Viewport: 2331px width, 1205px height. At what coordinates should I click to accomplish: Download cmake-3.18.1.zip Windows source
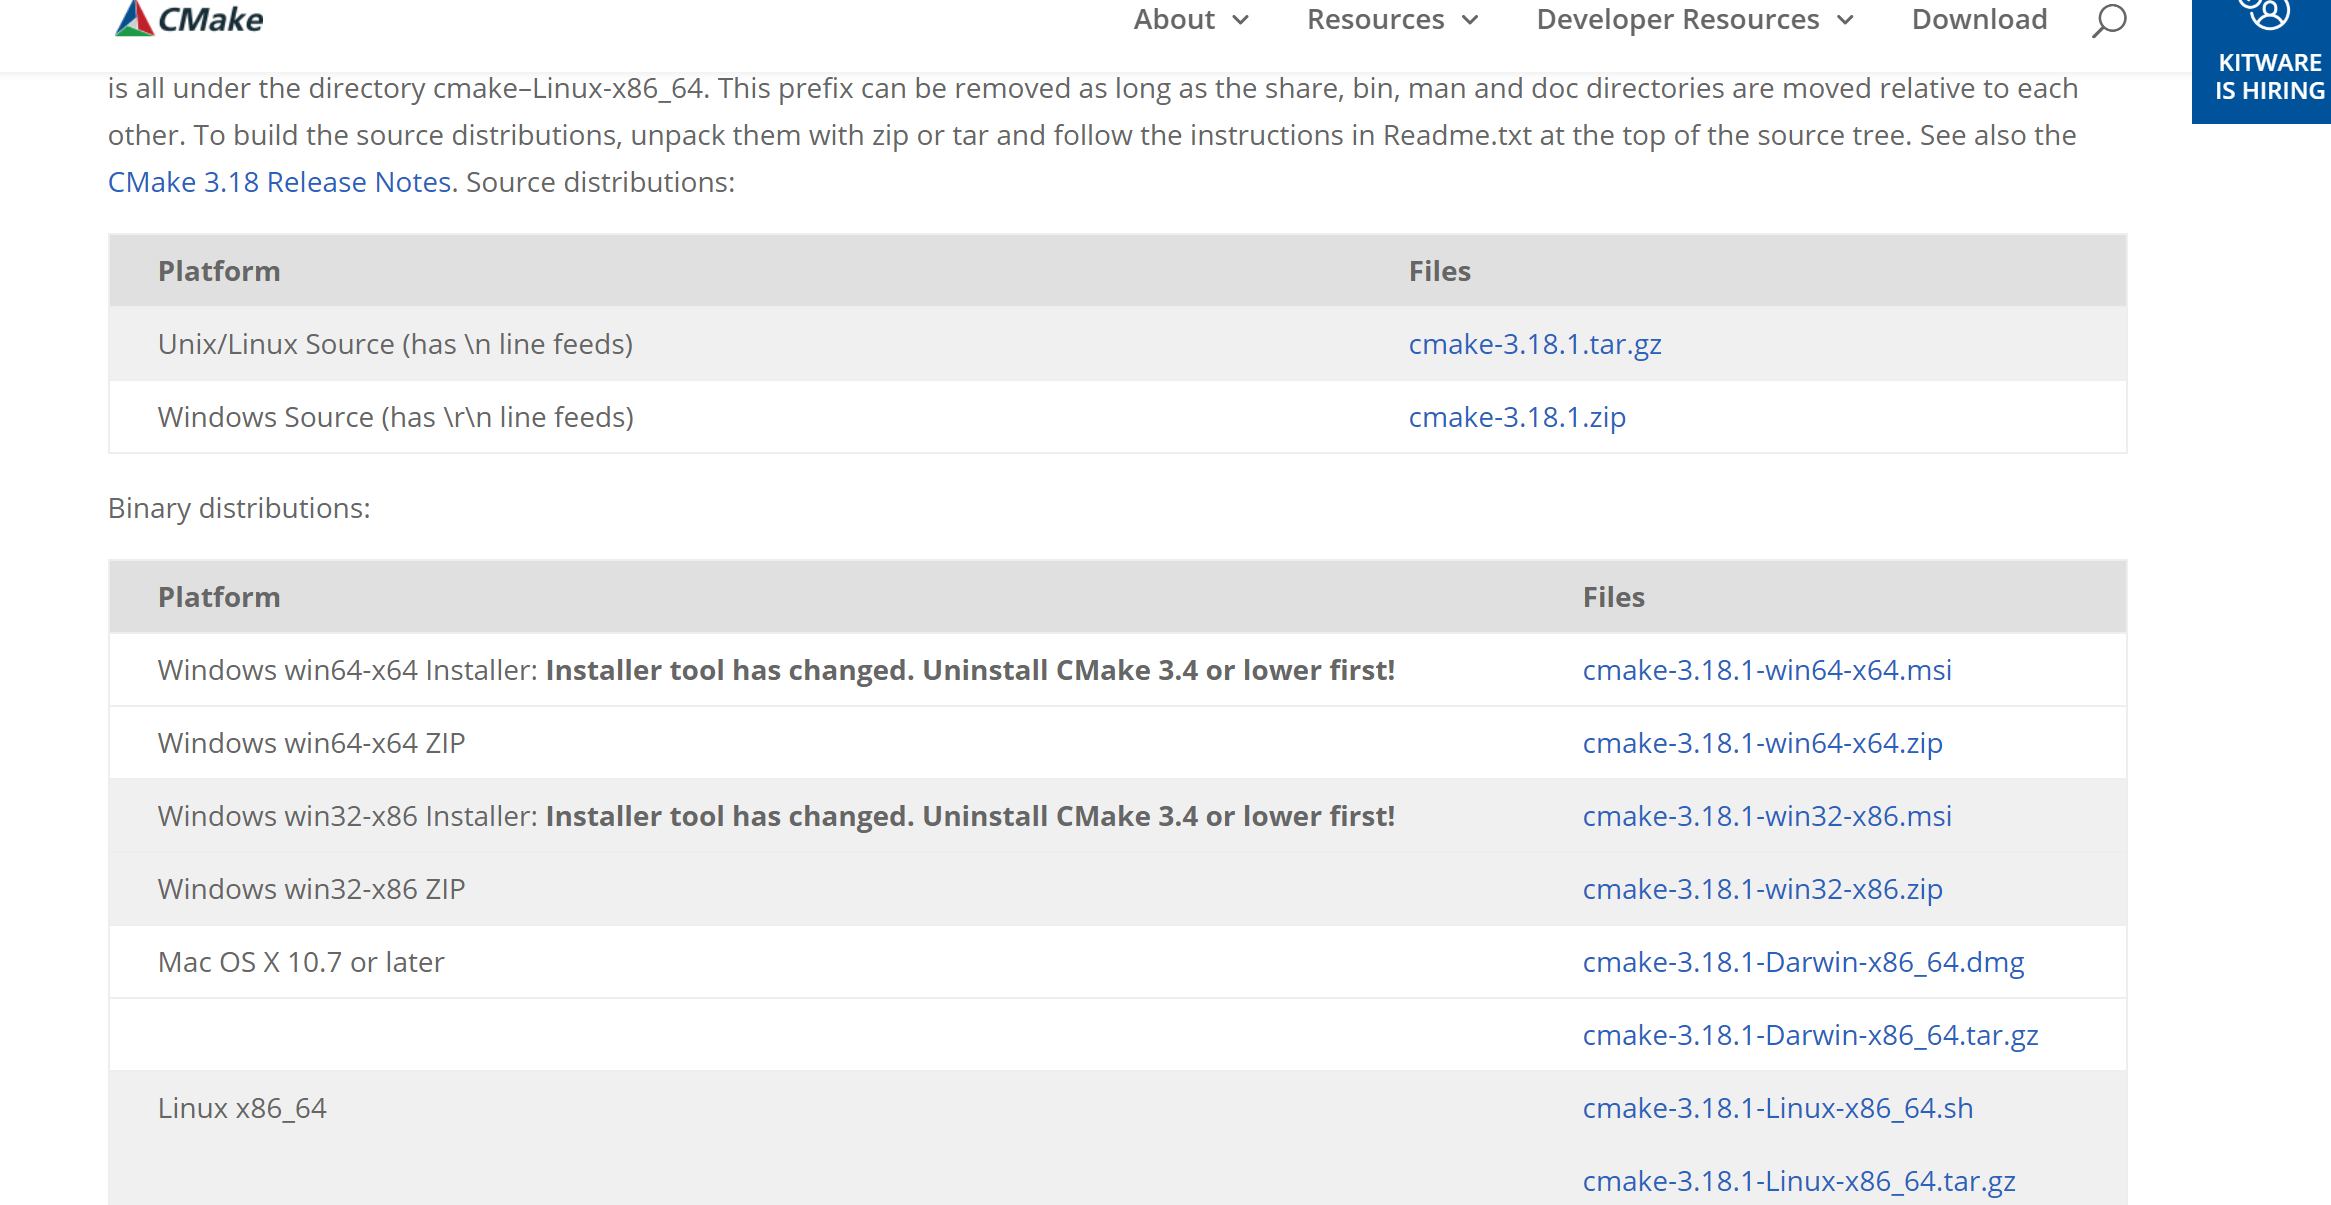1517,417
